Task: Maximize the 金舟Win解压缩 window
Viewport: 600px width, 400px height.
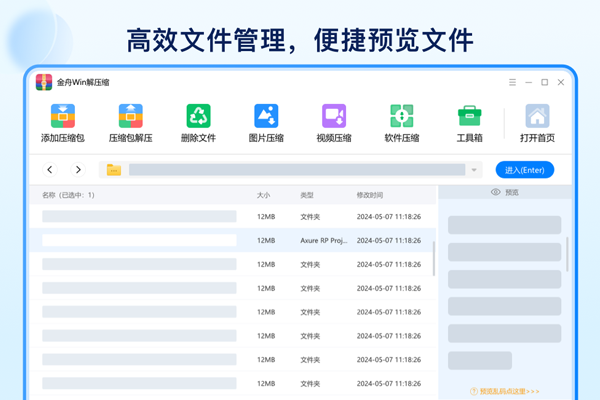Action: pyautogui.click(x=545, y=82)
